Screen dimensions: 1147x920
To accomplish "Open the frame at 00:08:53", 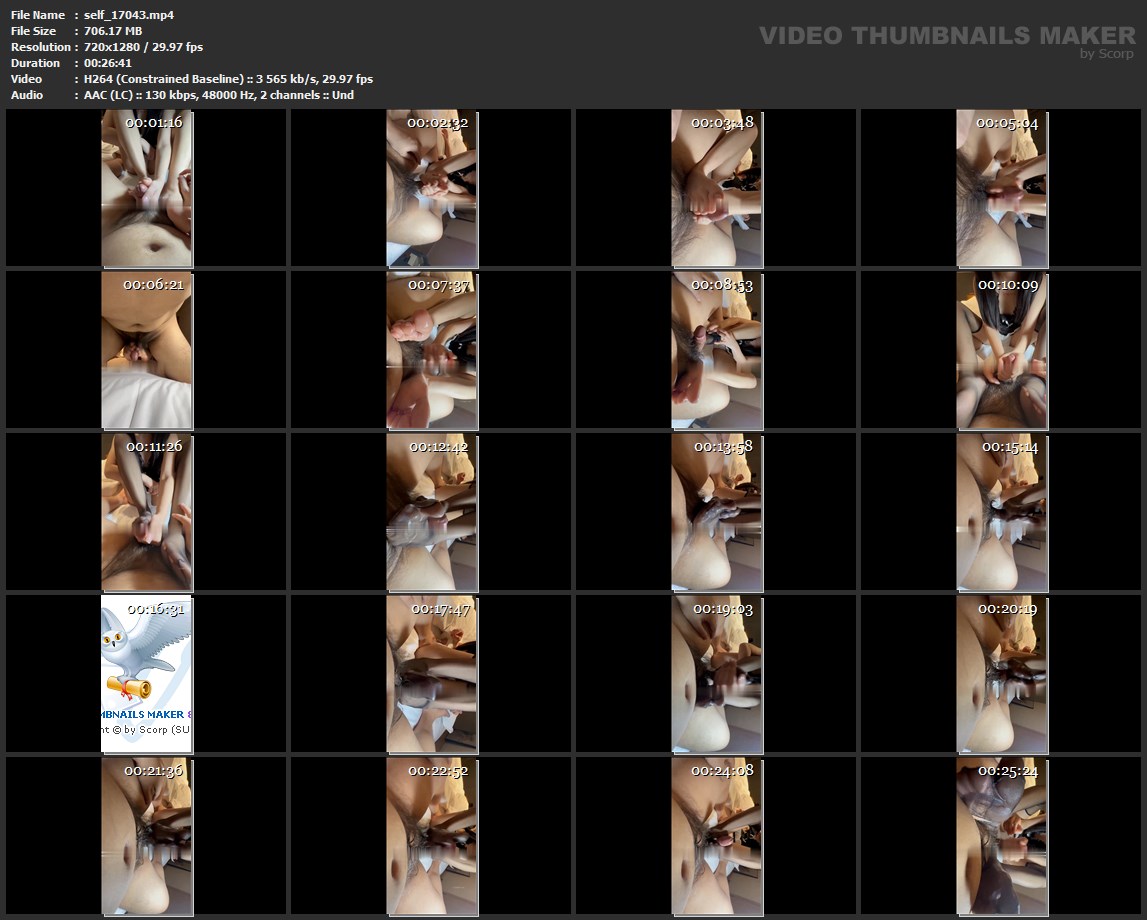I will click(716, 350).
